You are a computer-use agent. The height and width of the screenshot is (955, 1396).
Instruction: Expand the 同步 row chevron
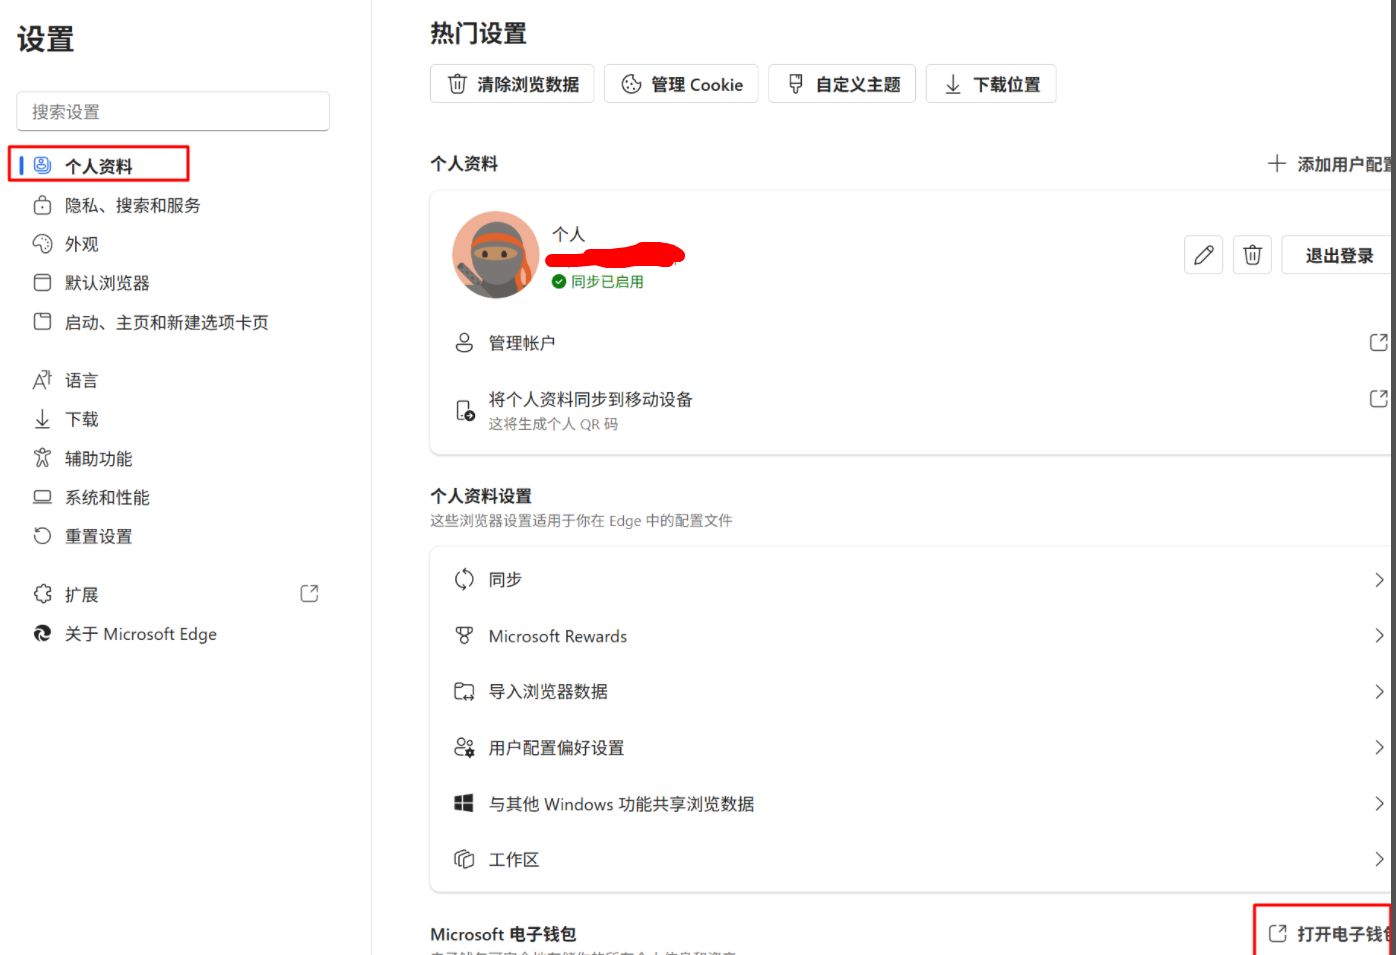pos(1379,580)
